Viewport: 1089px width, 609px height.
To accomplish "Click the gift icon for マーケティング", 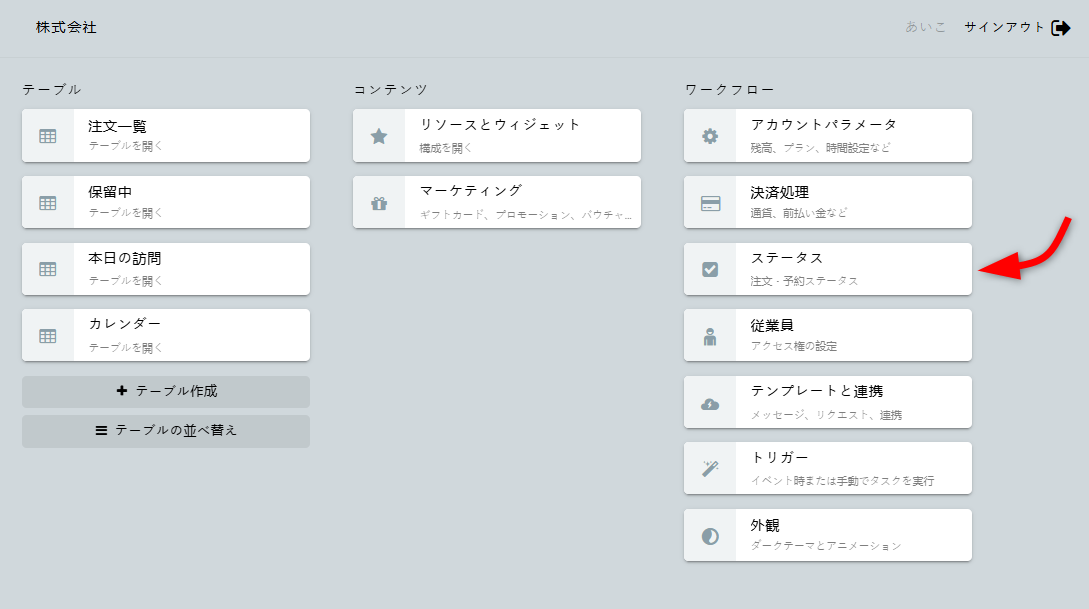I will point(379,203).
